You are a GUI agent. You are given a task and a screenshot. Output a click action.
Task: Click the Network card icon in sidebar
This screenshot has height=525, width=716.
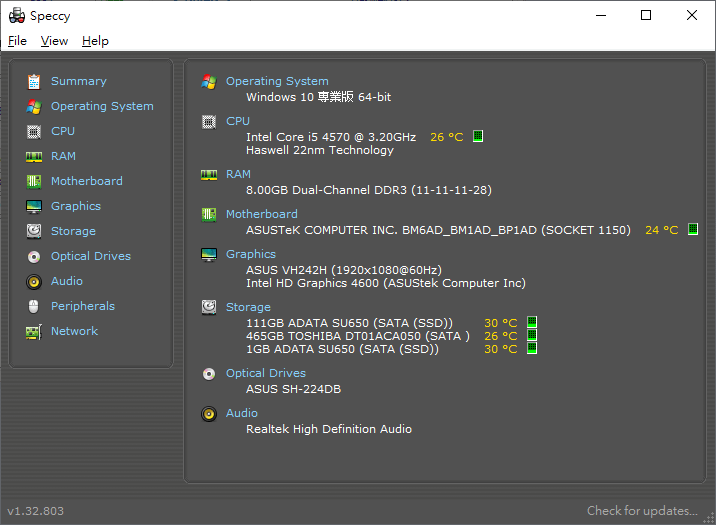[34, 332]
